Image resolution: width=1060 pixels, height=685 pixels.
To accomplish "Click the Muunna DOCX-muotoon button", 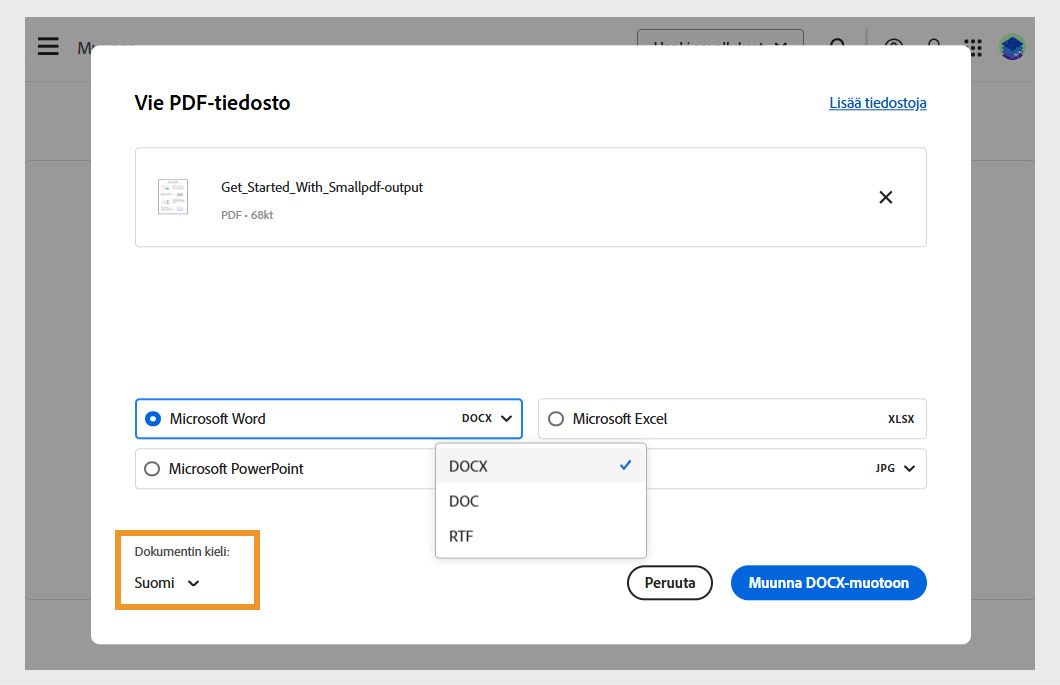I will (828, 583).
